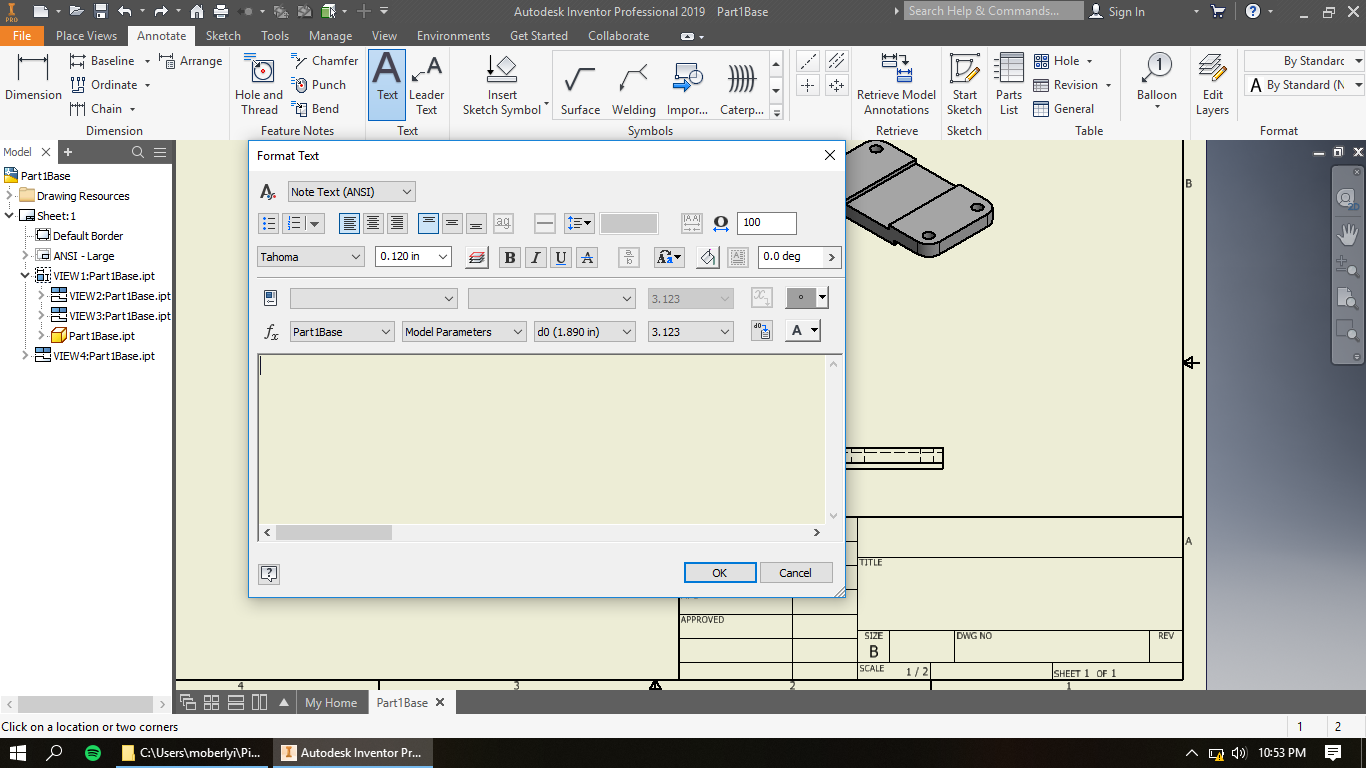Click the rotation angle arrow button
Screen dimensions: 1366x768
pos(831,257)
